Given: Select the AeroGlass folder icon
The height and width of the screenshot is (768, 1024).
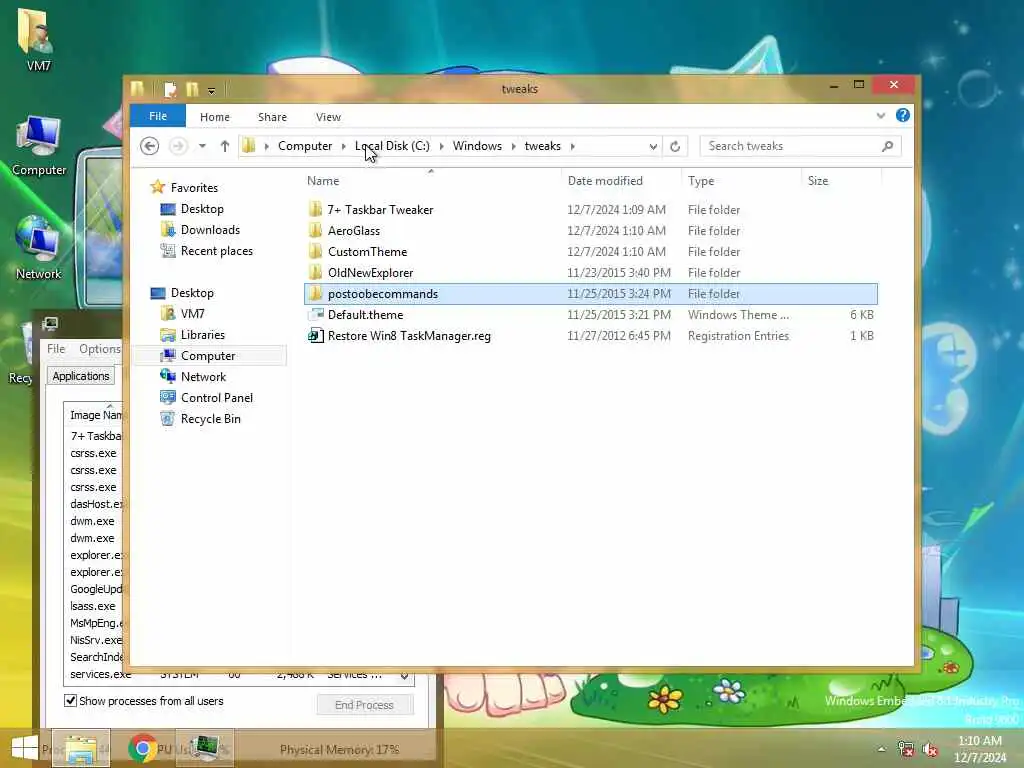Looking at the screenshot, I should (x=316, y=231).
